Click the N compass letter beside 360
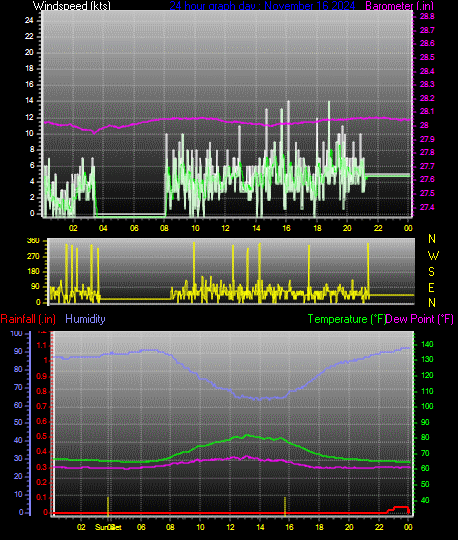 (x=432, y=239)
